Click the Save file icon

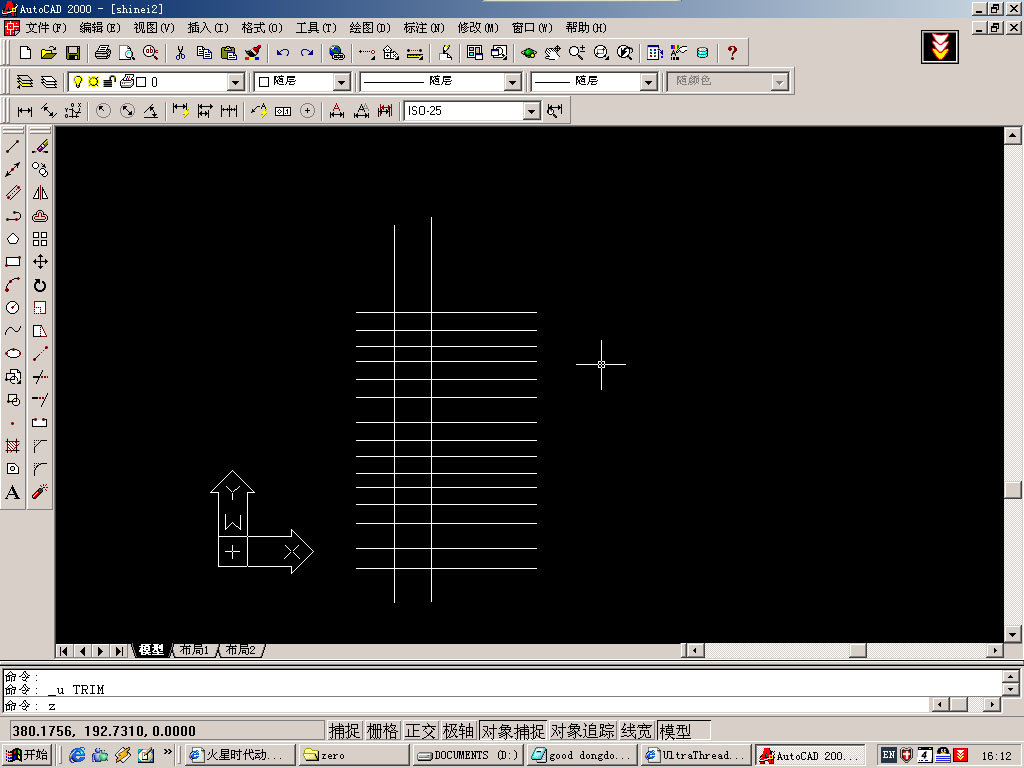click(73, 52)
